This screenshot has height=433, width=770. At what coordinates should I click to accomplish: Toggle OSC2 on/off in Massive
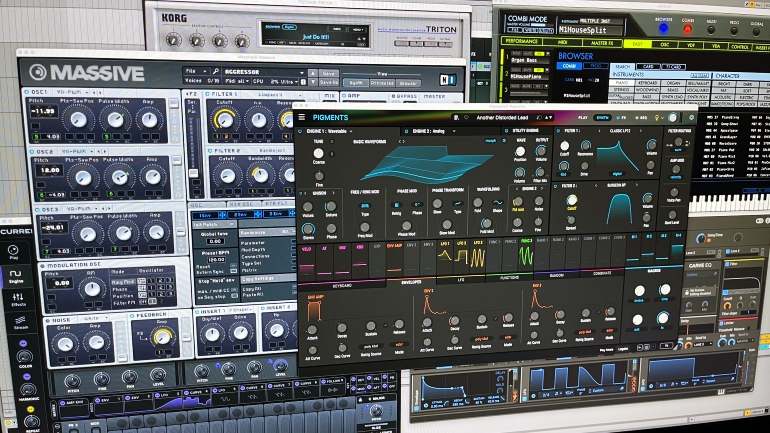point(32,152)
